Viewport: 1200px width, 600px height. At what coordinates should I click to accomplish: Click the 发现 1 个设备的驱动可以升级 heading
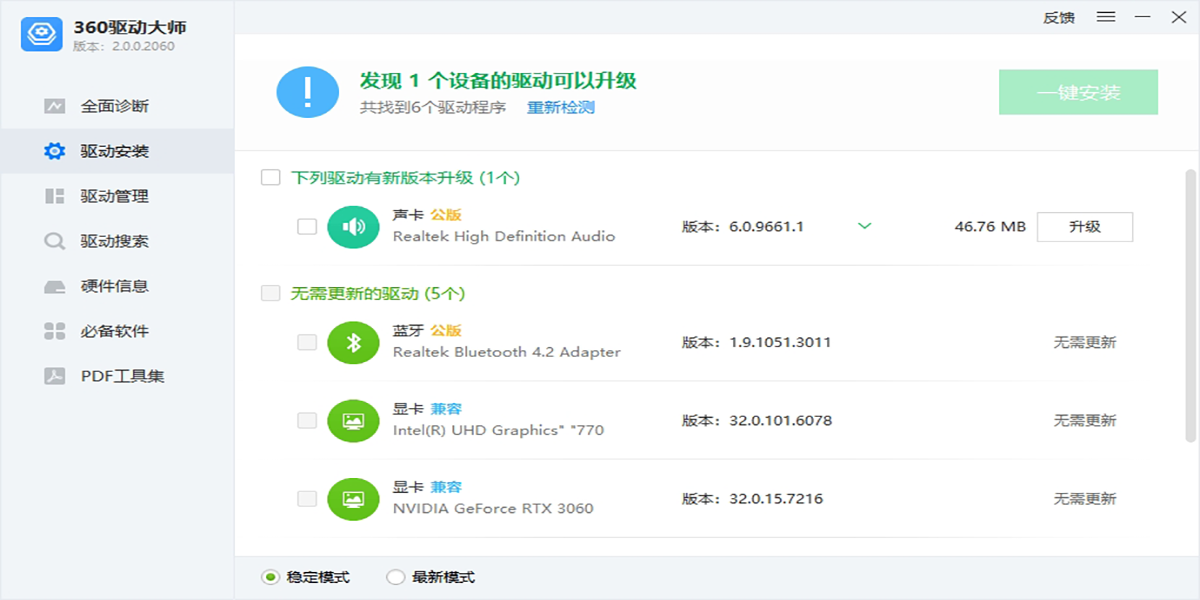click(x=498, y=81)
